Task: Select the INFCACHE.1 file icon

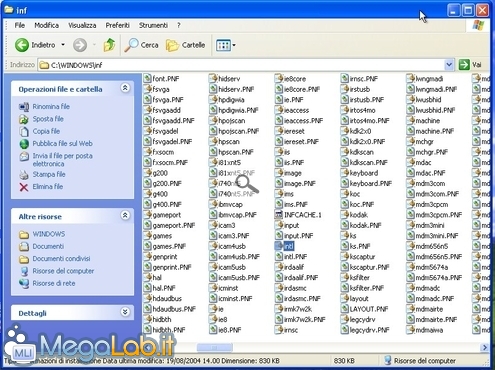Action: click(x=279, y=215)
